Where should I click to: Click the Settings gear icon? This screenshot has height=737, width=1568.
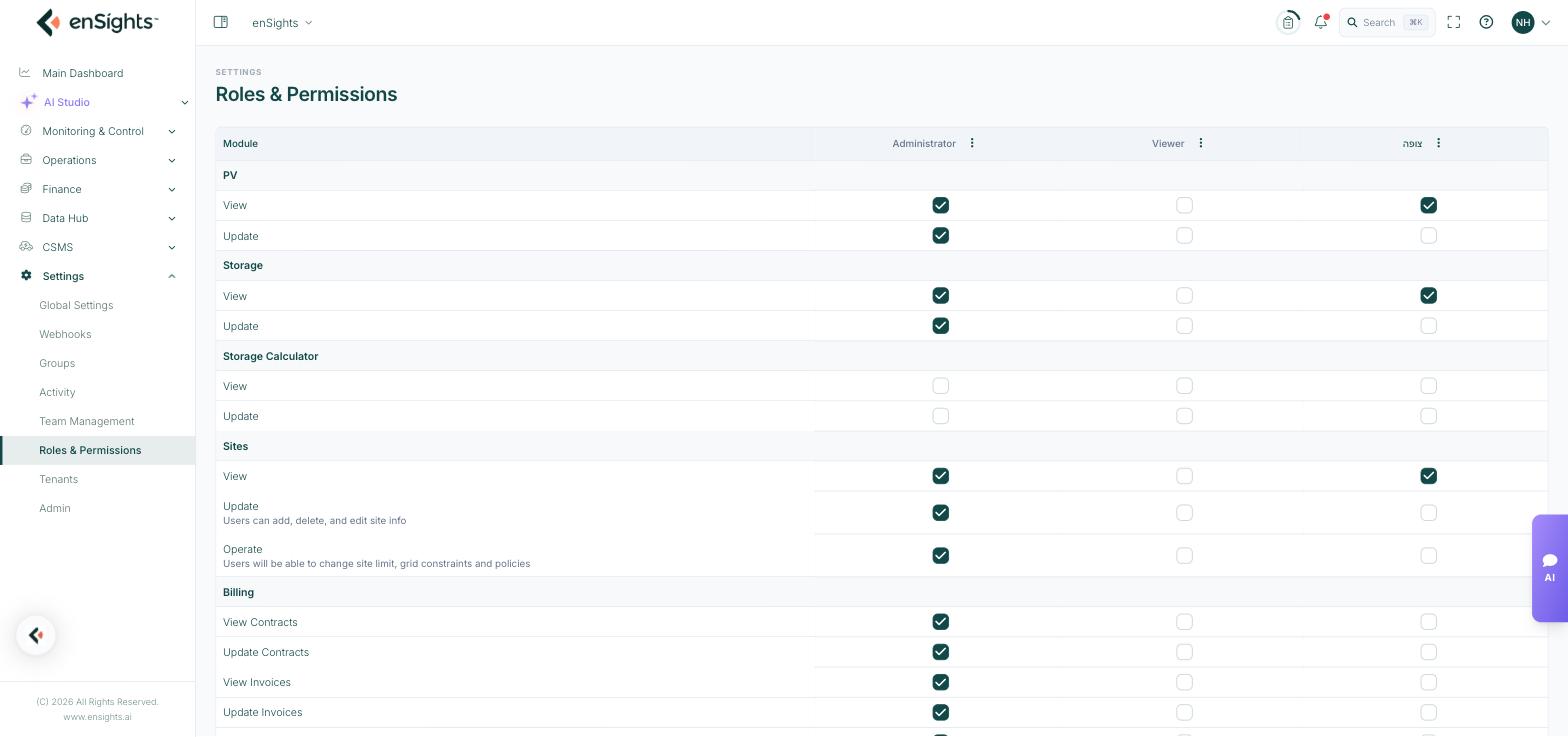pyautogui.click(x=26, y=276)
